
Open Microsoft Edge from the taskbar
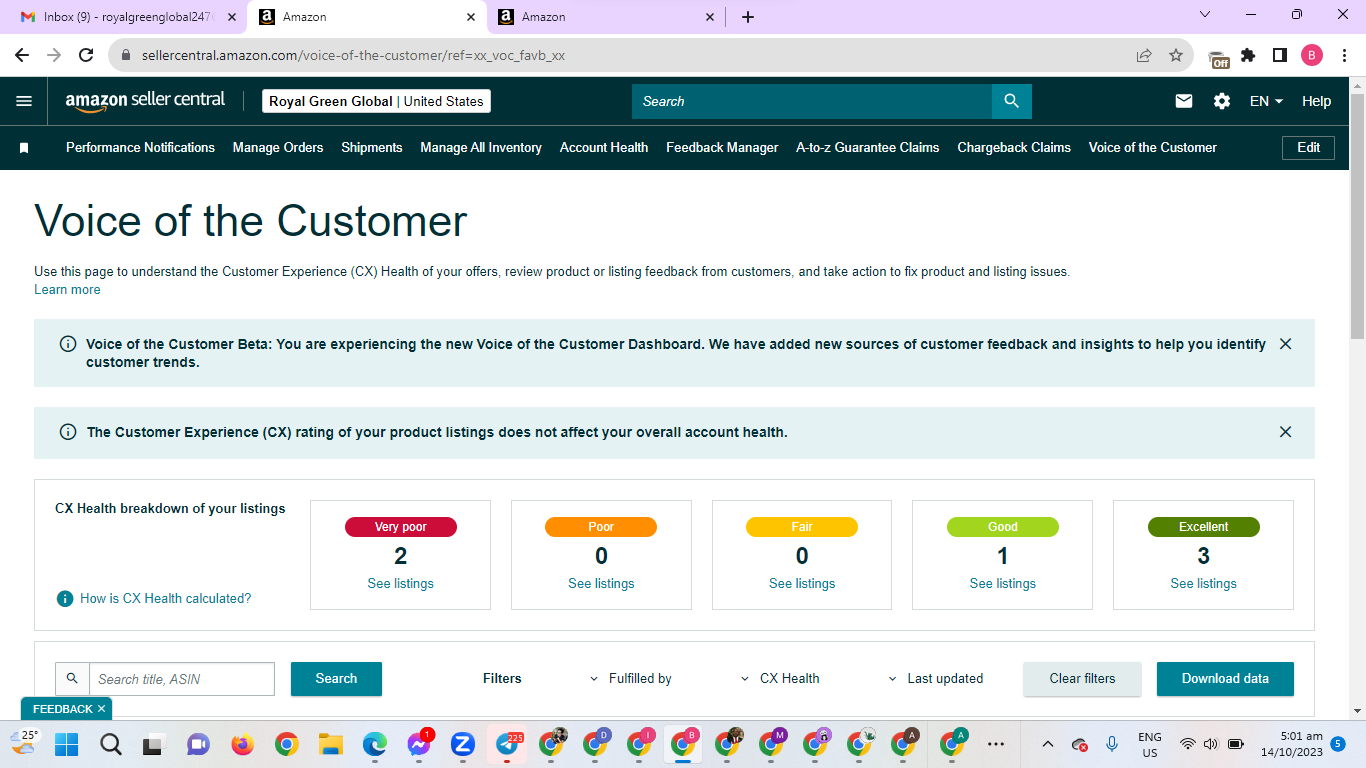[x=375, y=744]
